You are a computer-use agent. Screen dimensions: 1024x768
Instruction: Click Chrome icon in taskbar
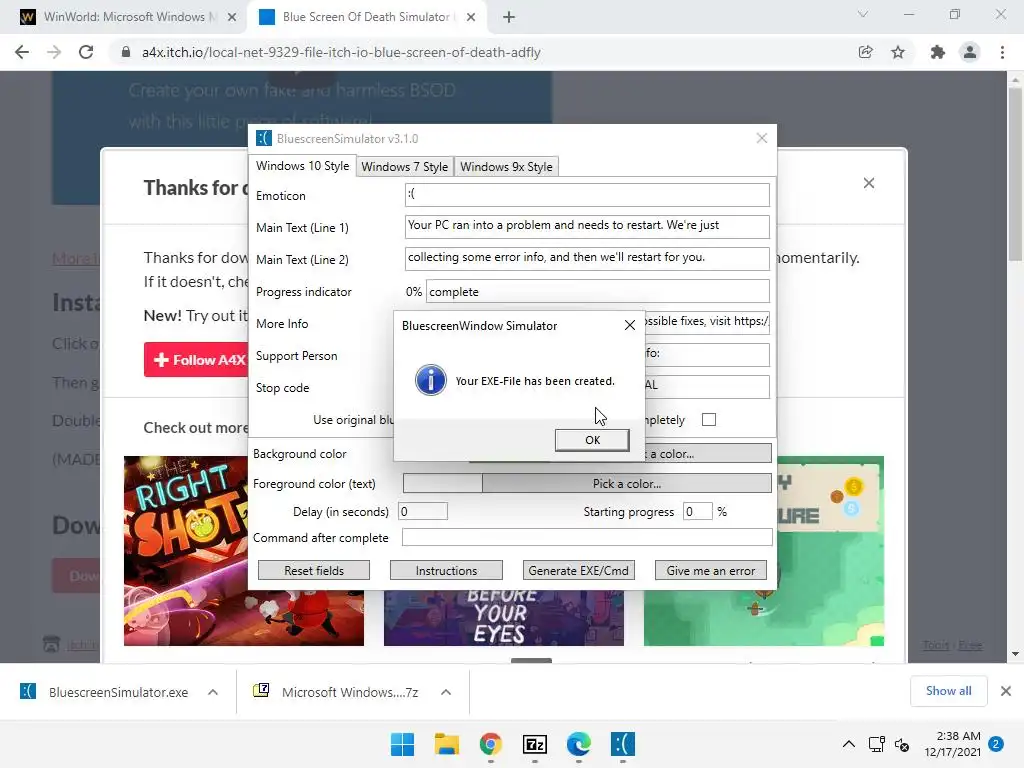pos(490,744)
